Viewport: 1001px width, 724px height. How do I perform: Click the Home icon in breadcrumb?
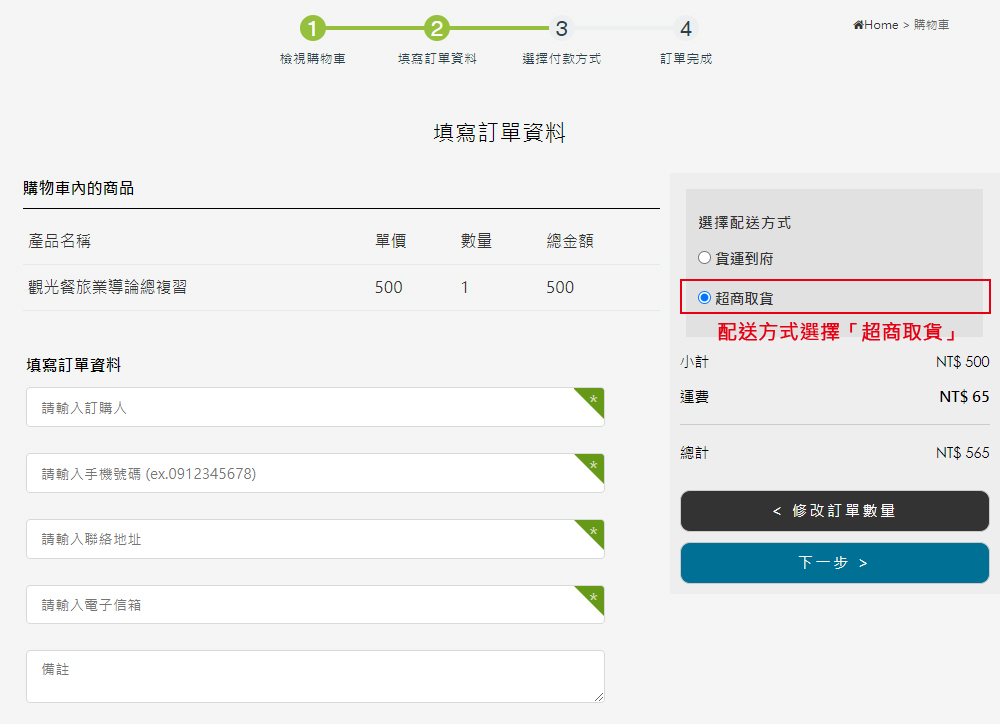pyautogui.click(x=858, y=25)
